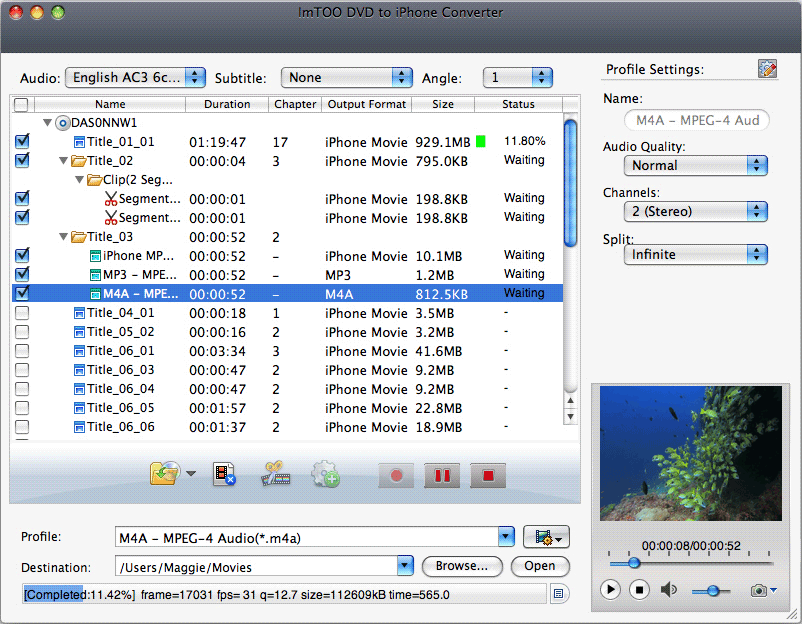Open the Angle dropdown
This screenshot has width=802, height=624.
[x=518, y=78]
